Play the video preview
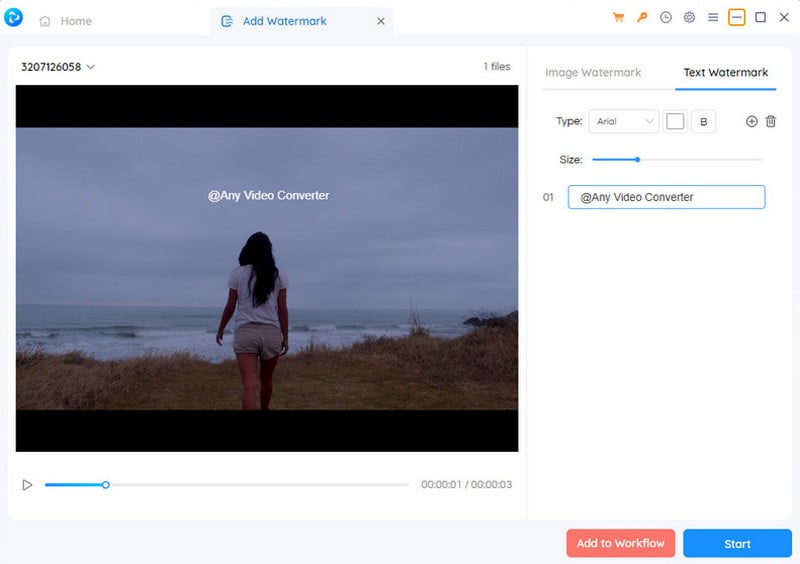This screenshot has height=564, width=800. point(27,485)
